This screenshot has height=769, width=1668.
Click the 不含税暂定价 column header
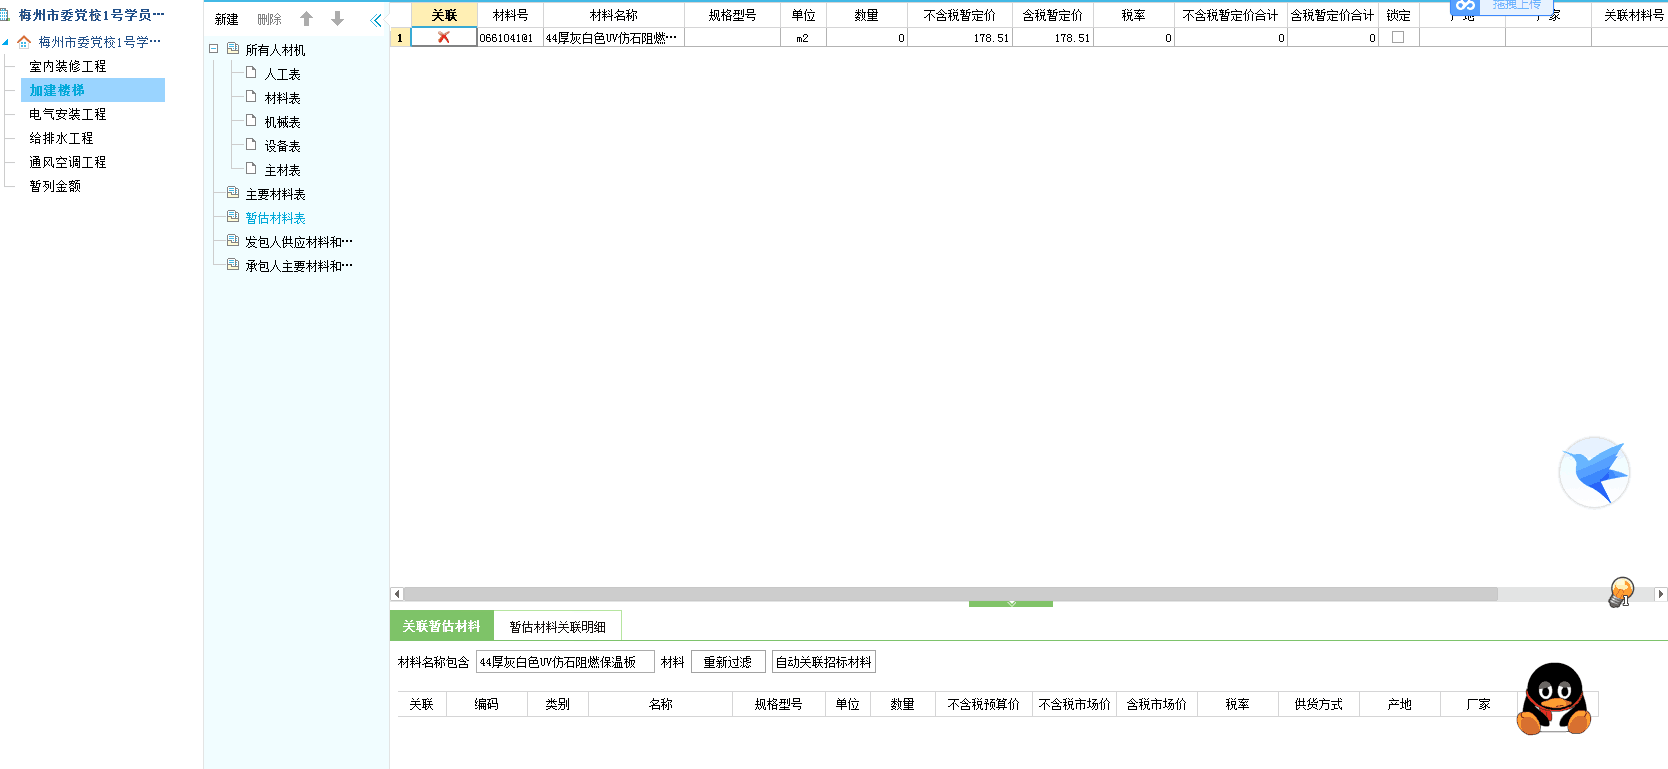pyautogui.click(x=960, y=15)
